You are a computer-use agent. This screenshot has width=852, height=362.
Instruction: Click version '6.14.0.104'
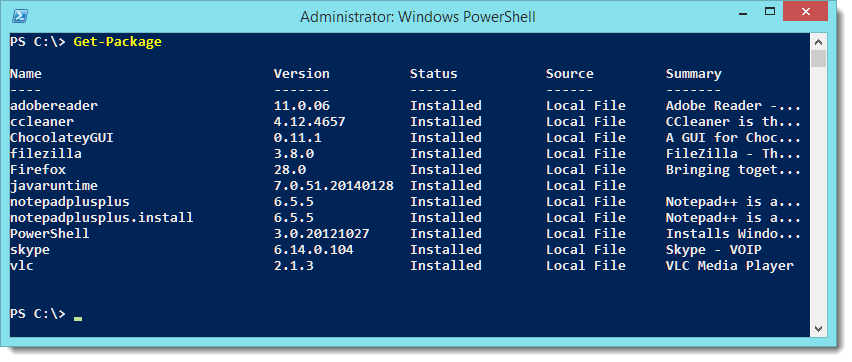[314, 250]
